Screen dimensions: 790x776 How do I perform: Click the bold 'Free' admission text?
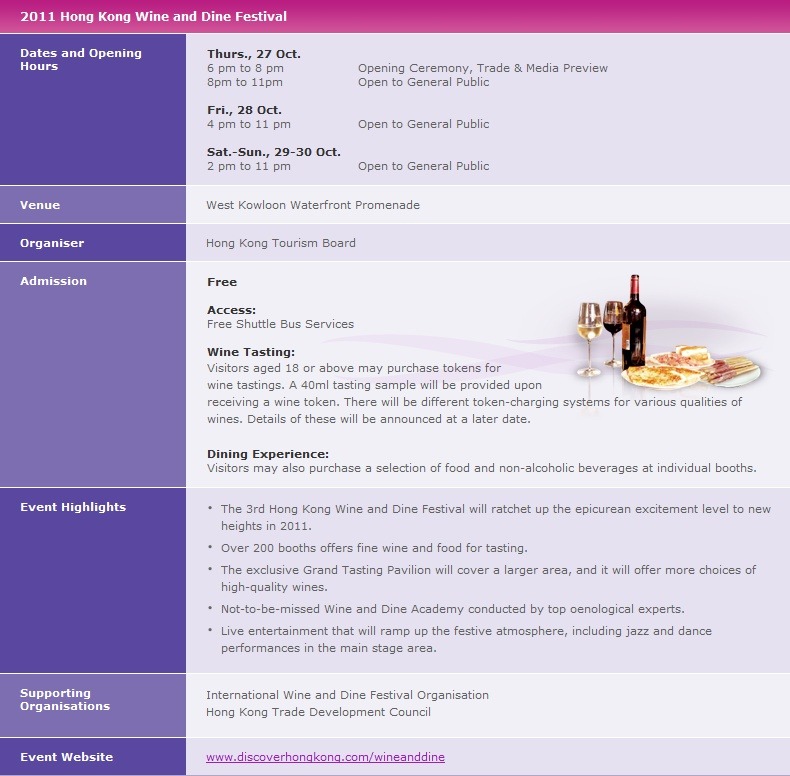coord(222,282)
